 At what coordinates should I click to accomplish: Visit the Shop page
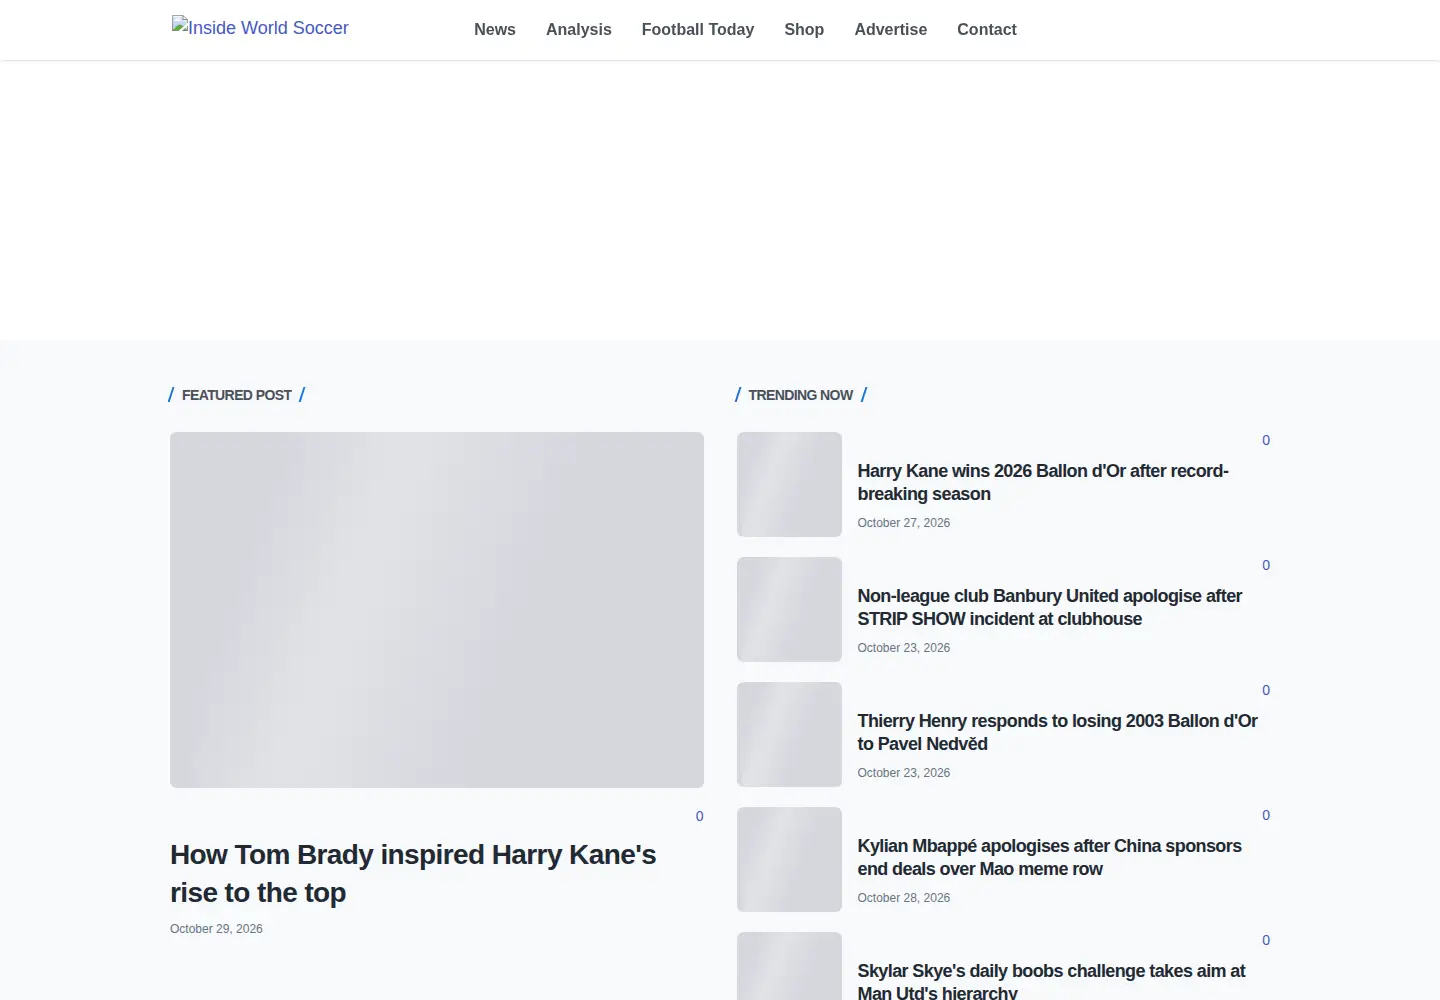(x=804, y=30)
